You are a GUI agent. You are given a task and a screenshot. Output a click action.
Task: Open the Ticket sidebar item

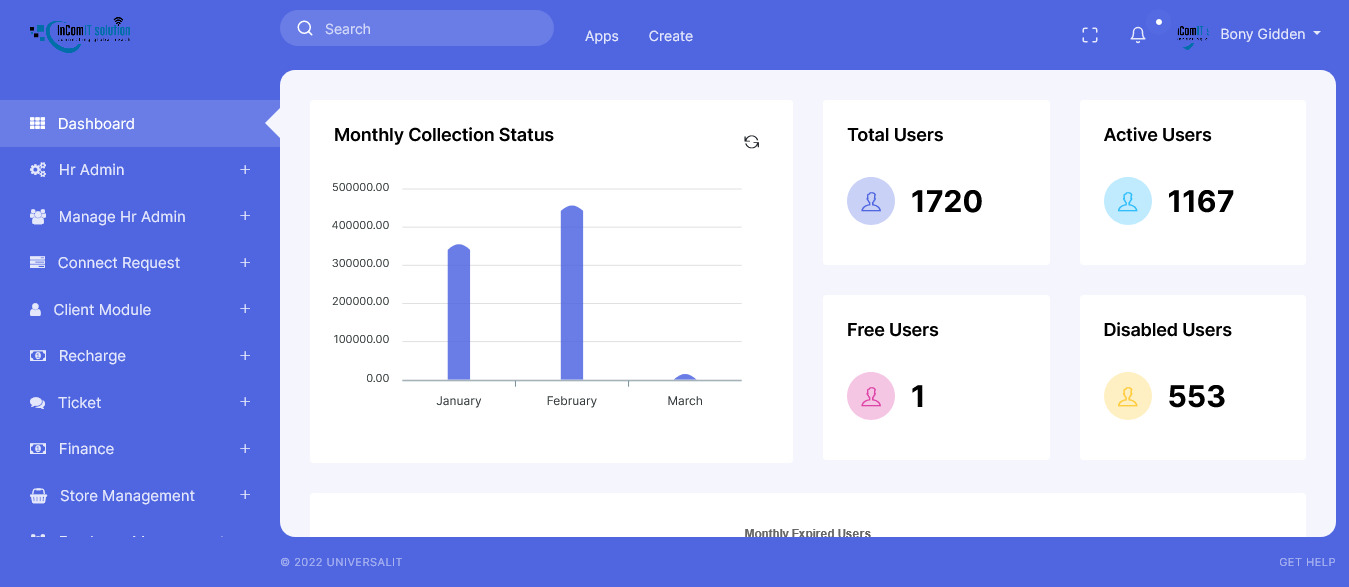coord(80,403)
